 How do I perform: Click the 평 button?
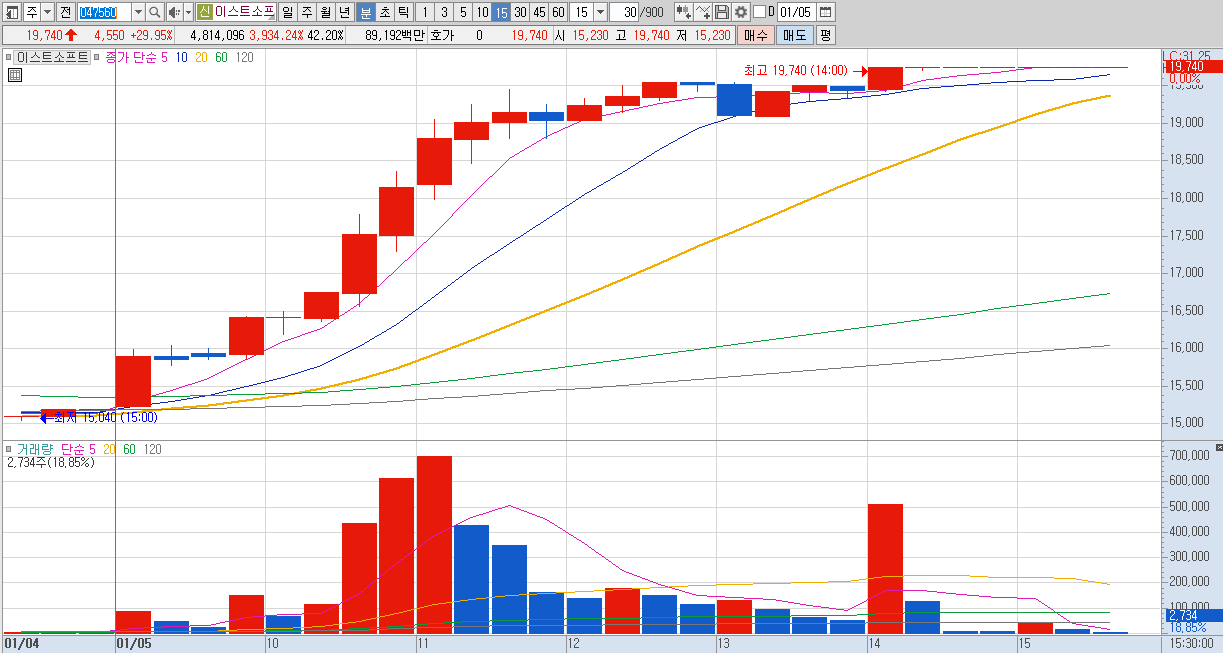click(x=825, y=35)
